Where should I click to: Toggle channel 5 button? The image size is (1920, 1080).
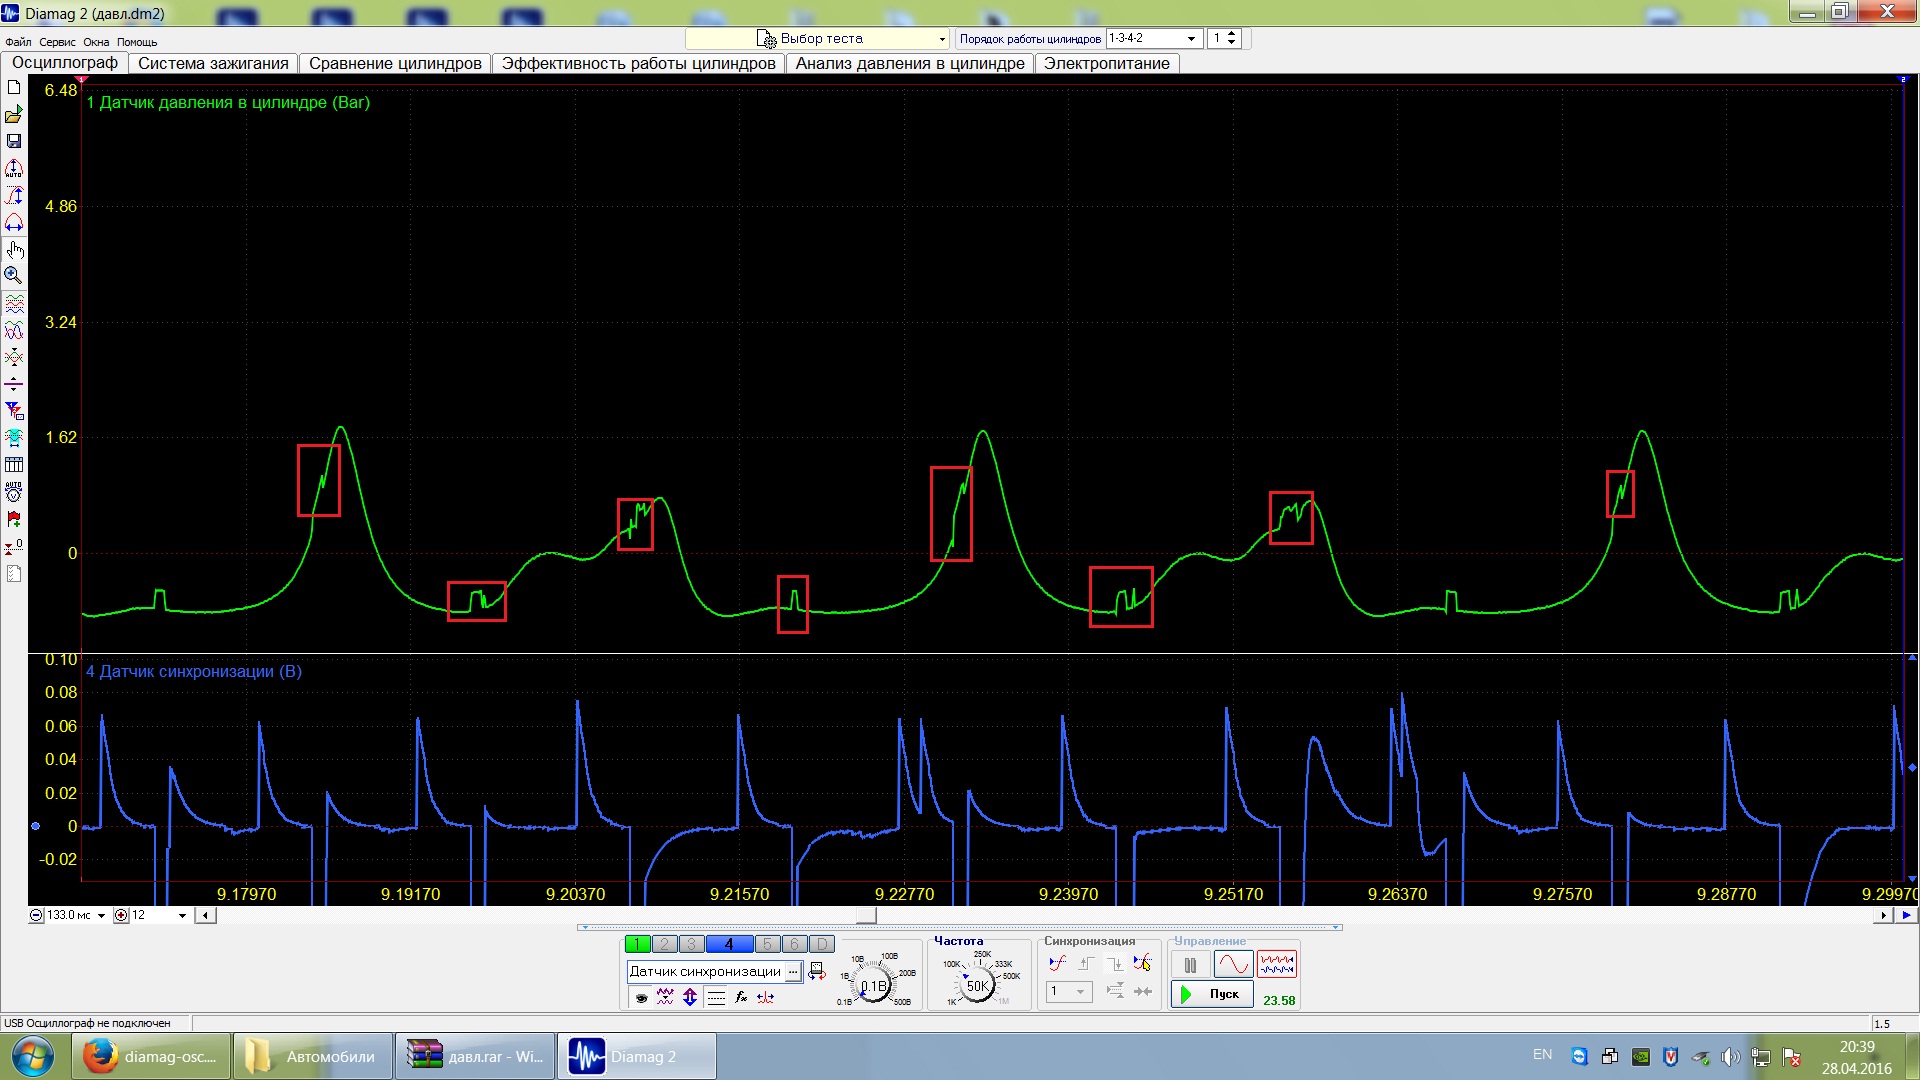pyautogui.click(x=768, y=944)
